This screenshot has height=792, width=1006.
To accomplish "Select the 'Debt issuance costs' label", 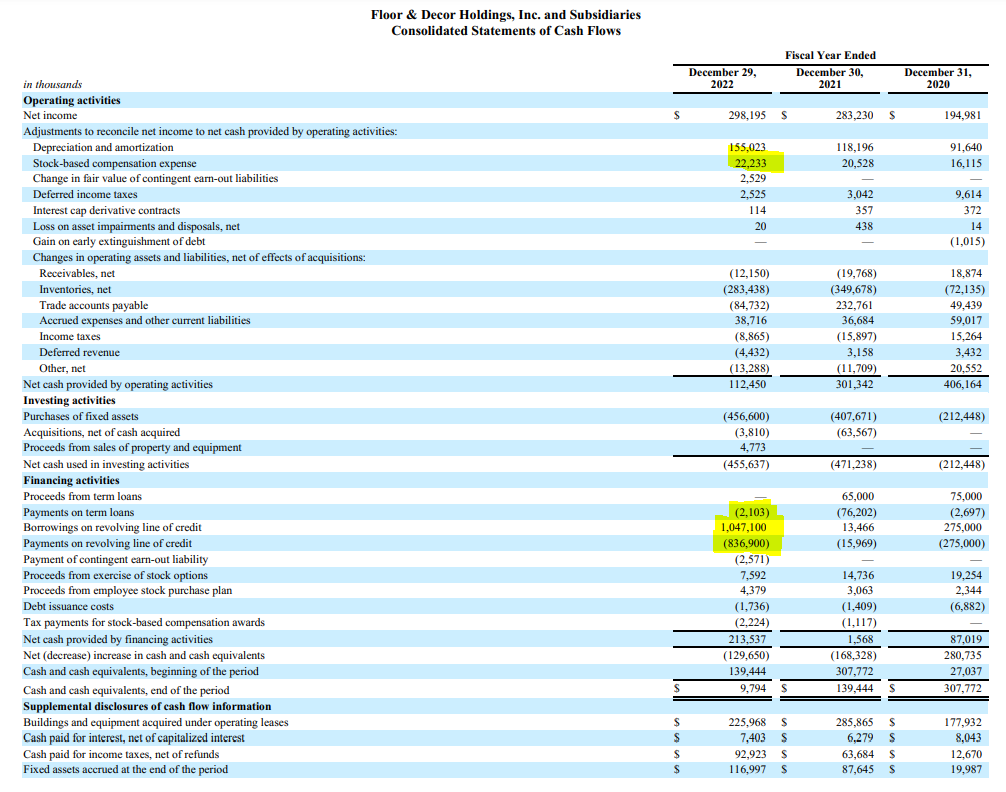I will 68,607.
